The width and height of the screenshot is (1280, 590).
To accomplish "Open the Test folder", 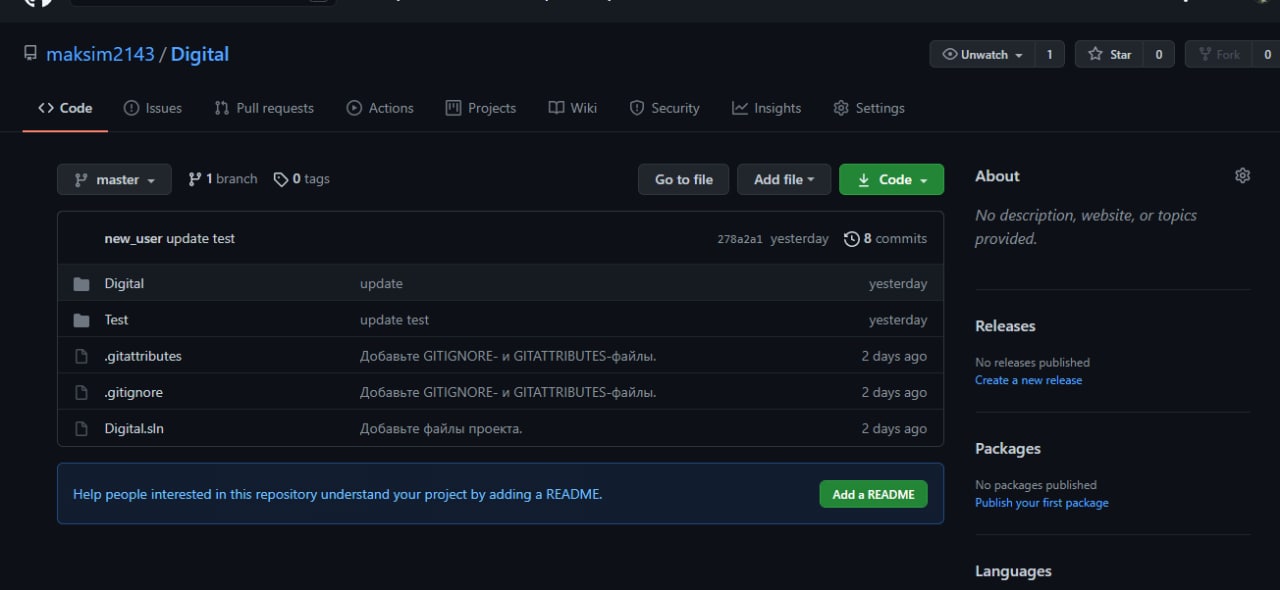I will (116, 320).
